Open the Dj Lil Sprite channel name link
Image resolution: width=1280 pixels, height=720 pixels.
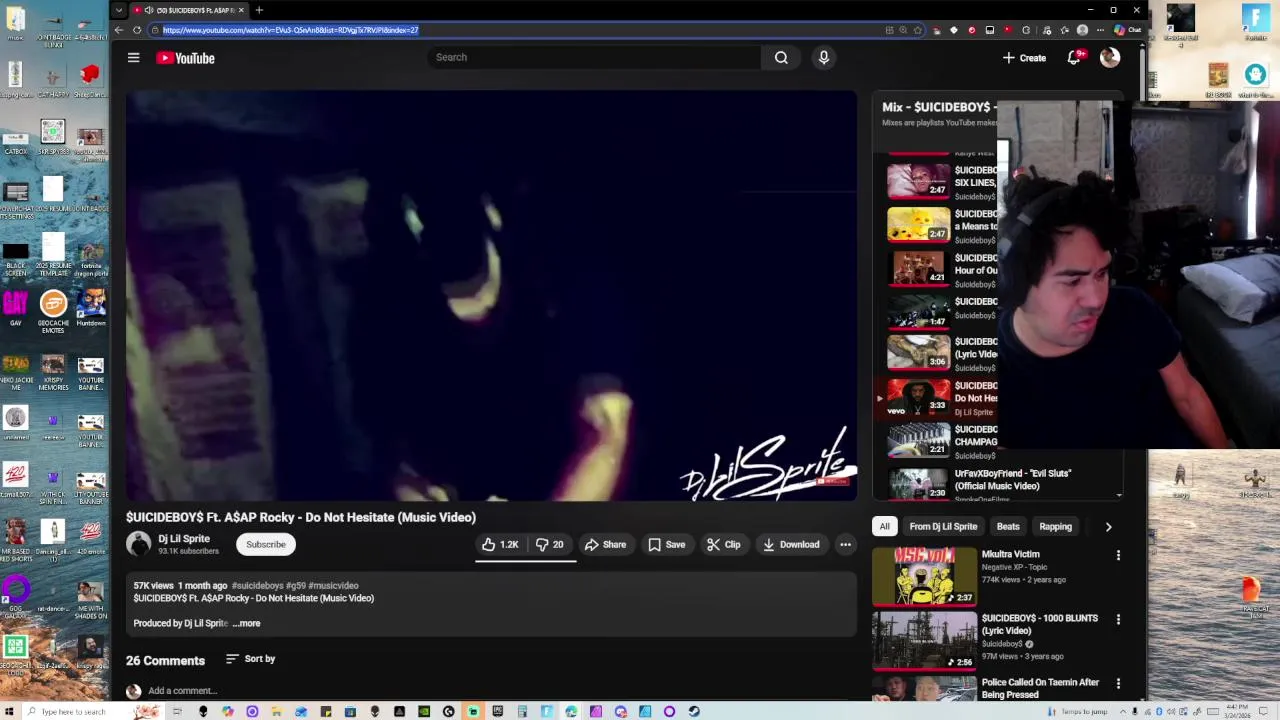(184, 538)
